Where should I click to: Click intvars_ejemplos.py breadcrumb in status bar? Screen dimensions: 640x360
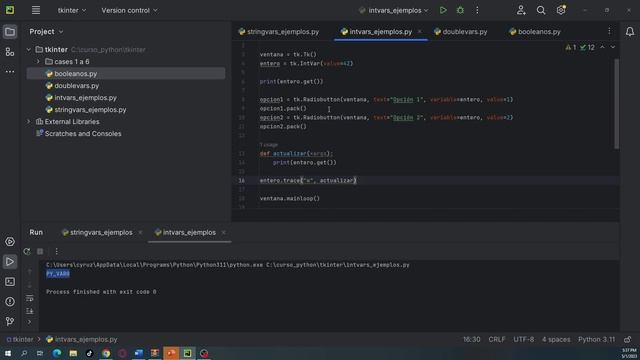82,339
